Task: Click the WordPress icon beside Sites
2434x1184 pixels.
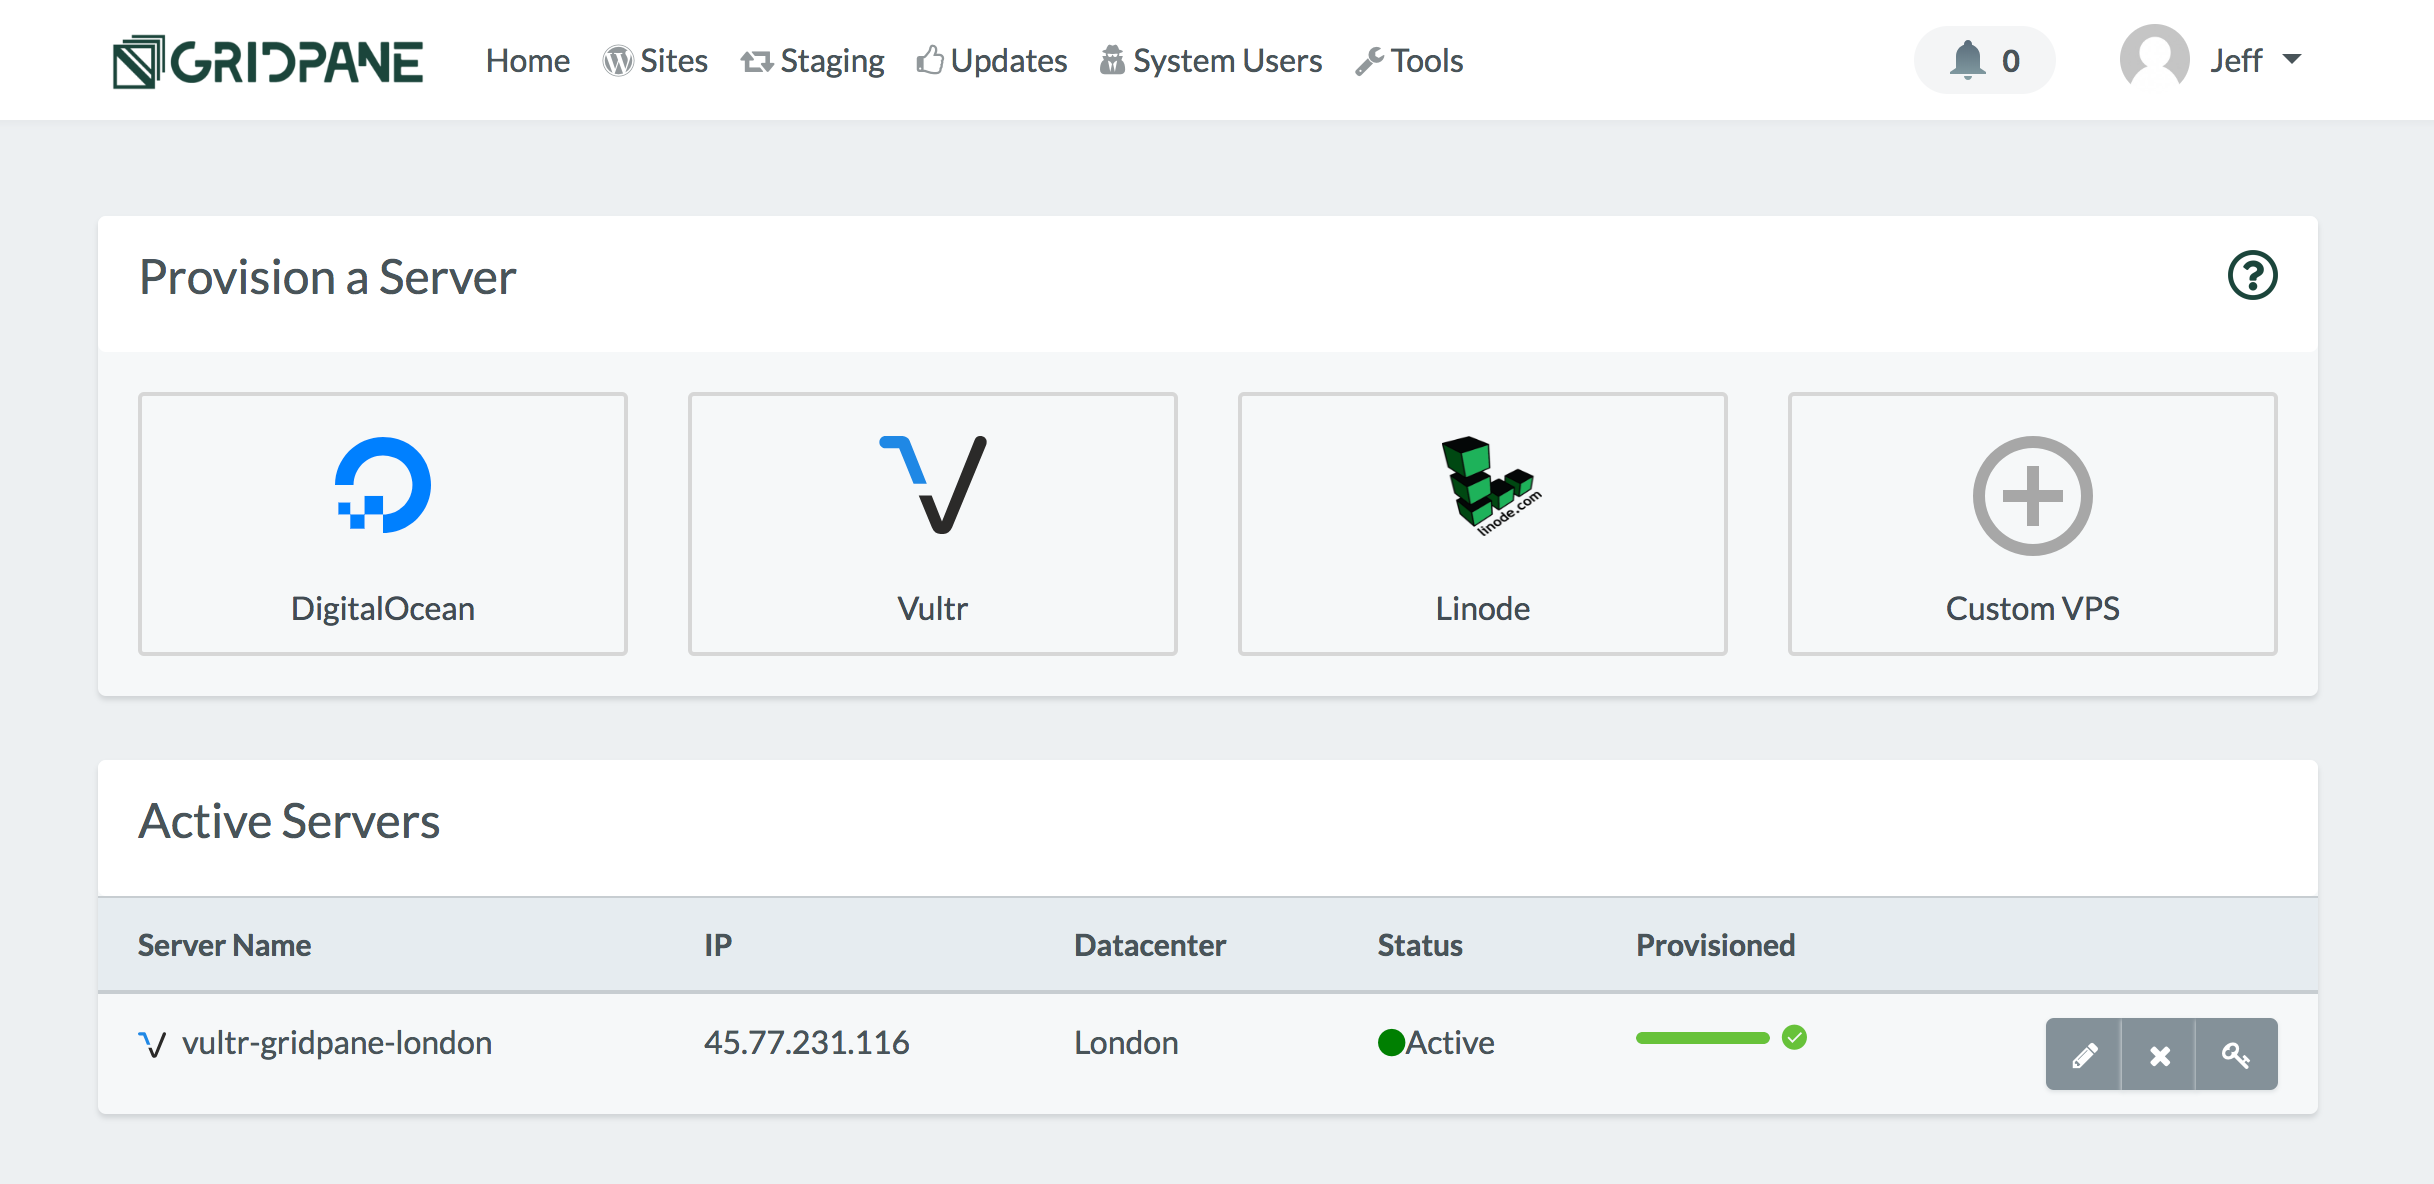Action: (x=618, y=61)
